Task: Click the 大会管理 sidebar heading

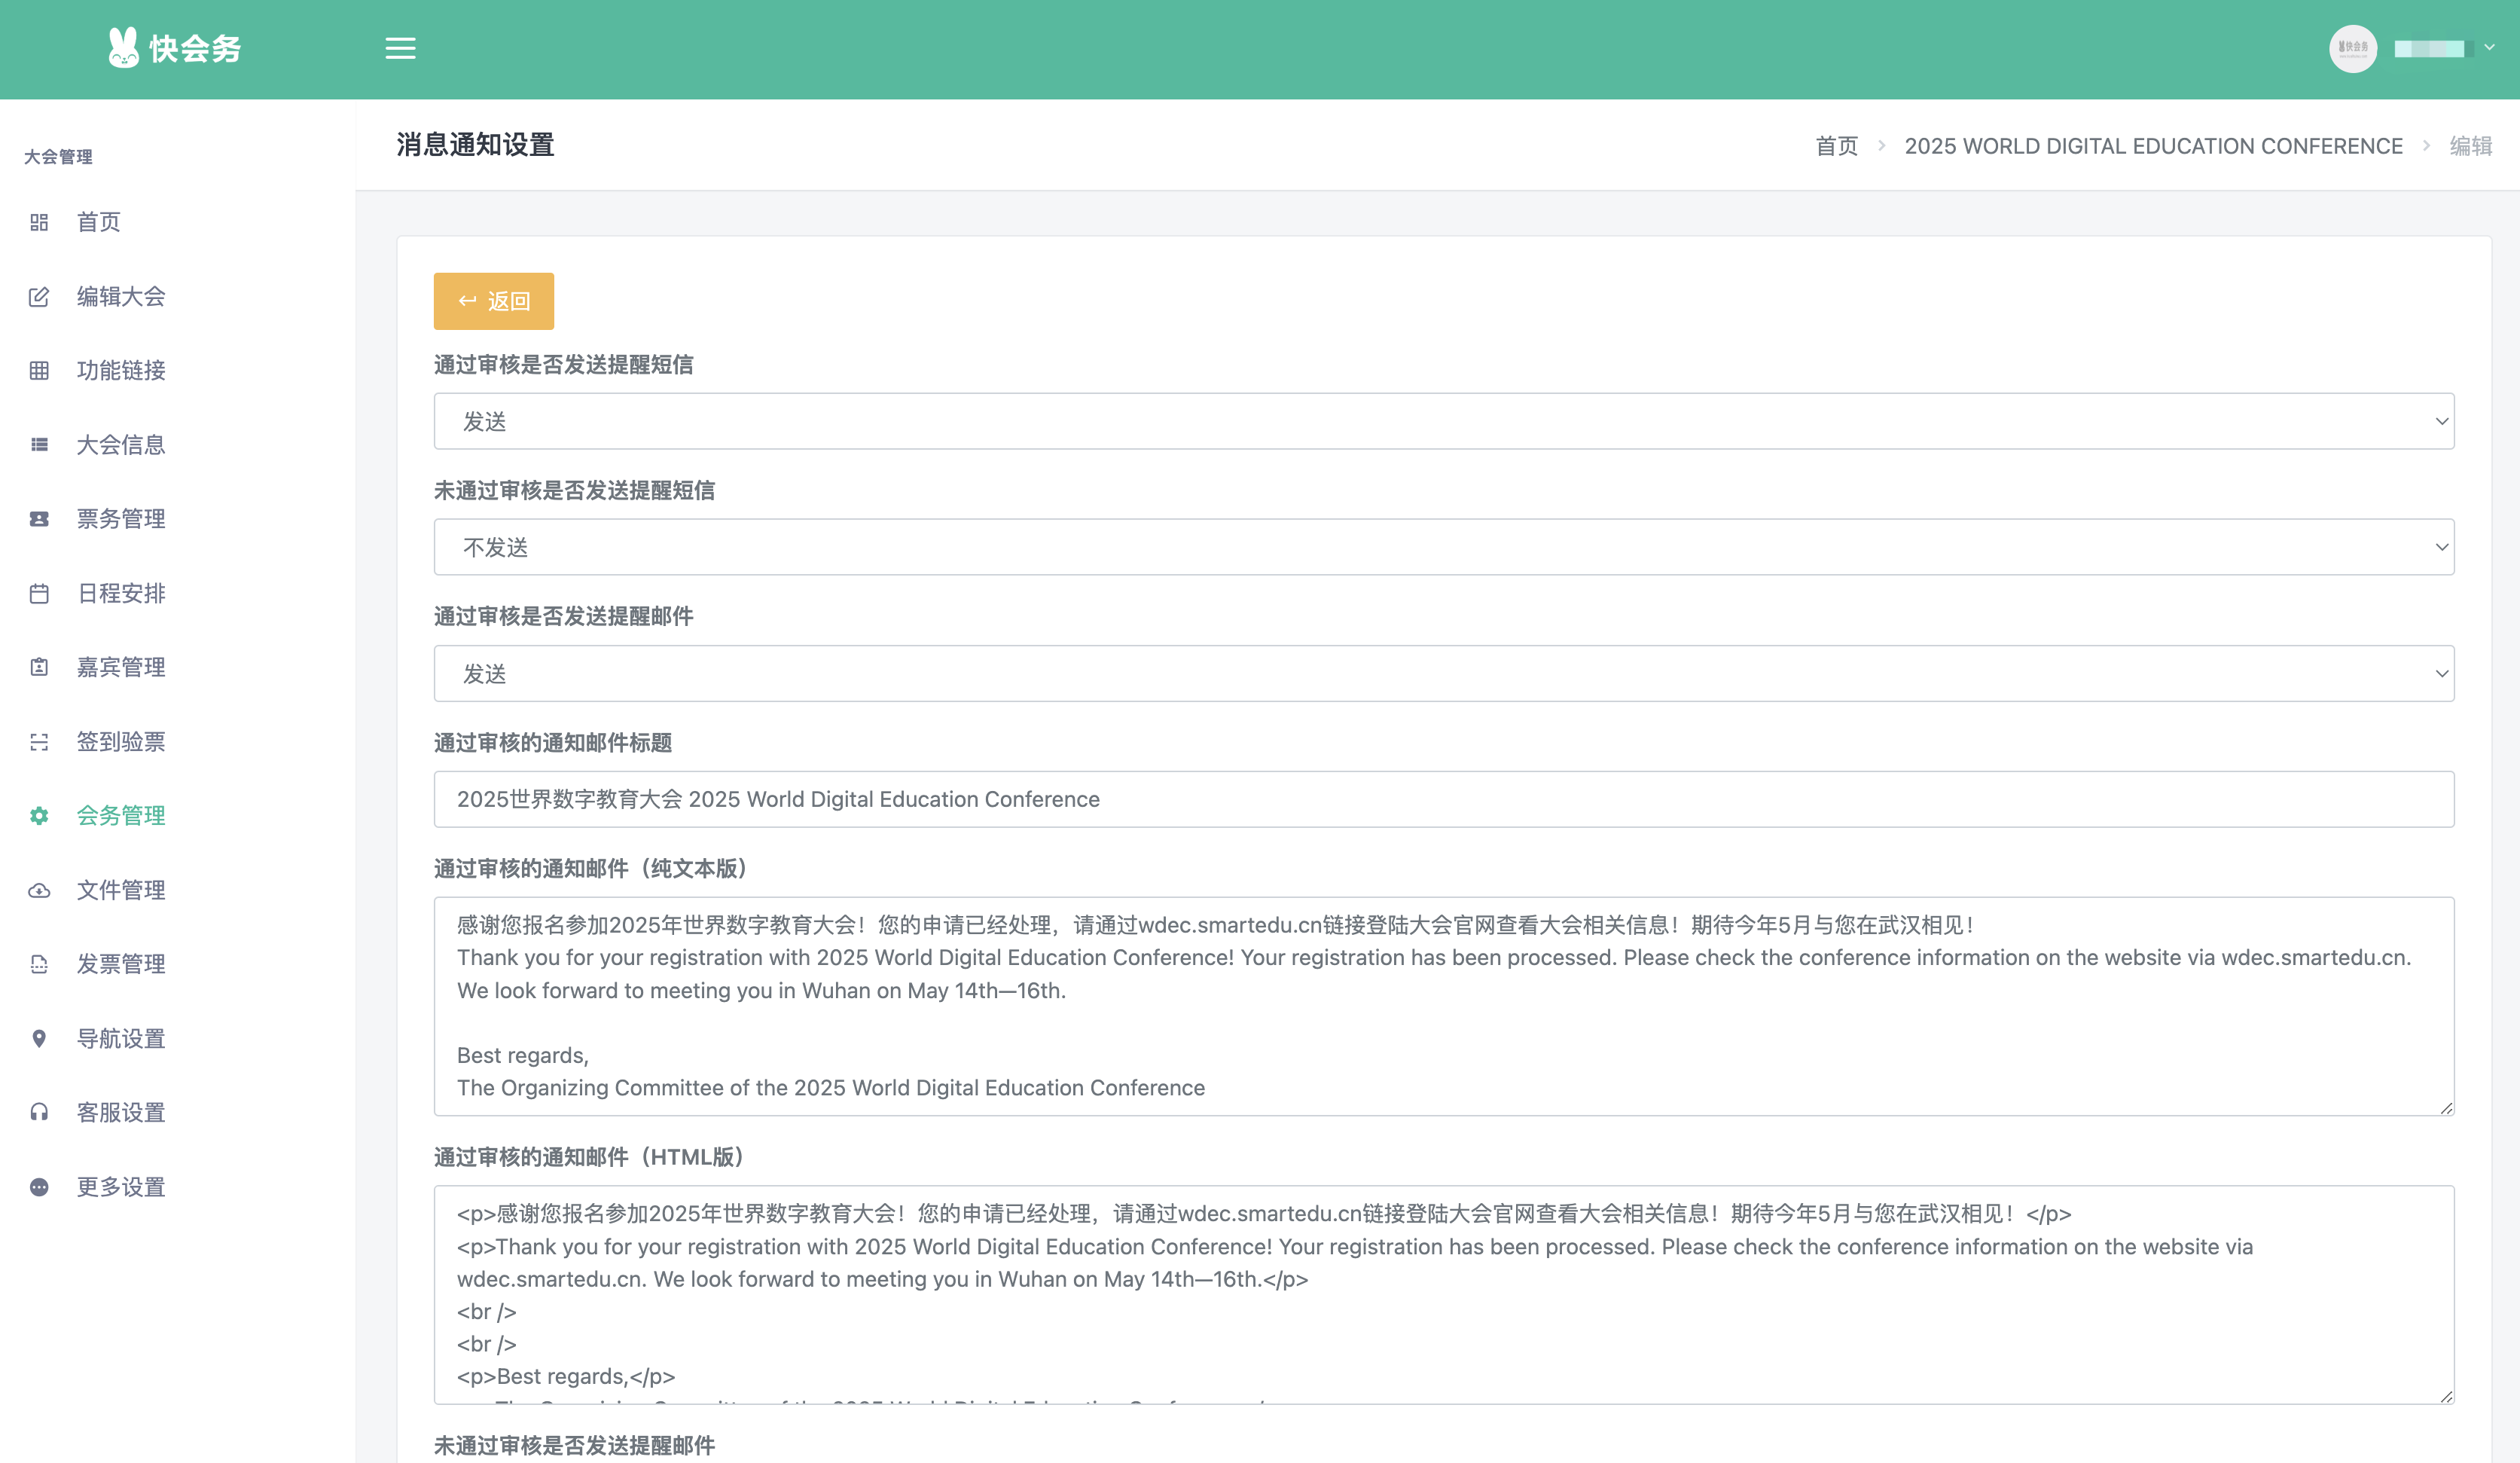Action: pyautogui.click(x=58, y=157)
